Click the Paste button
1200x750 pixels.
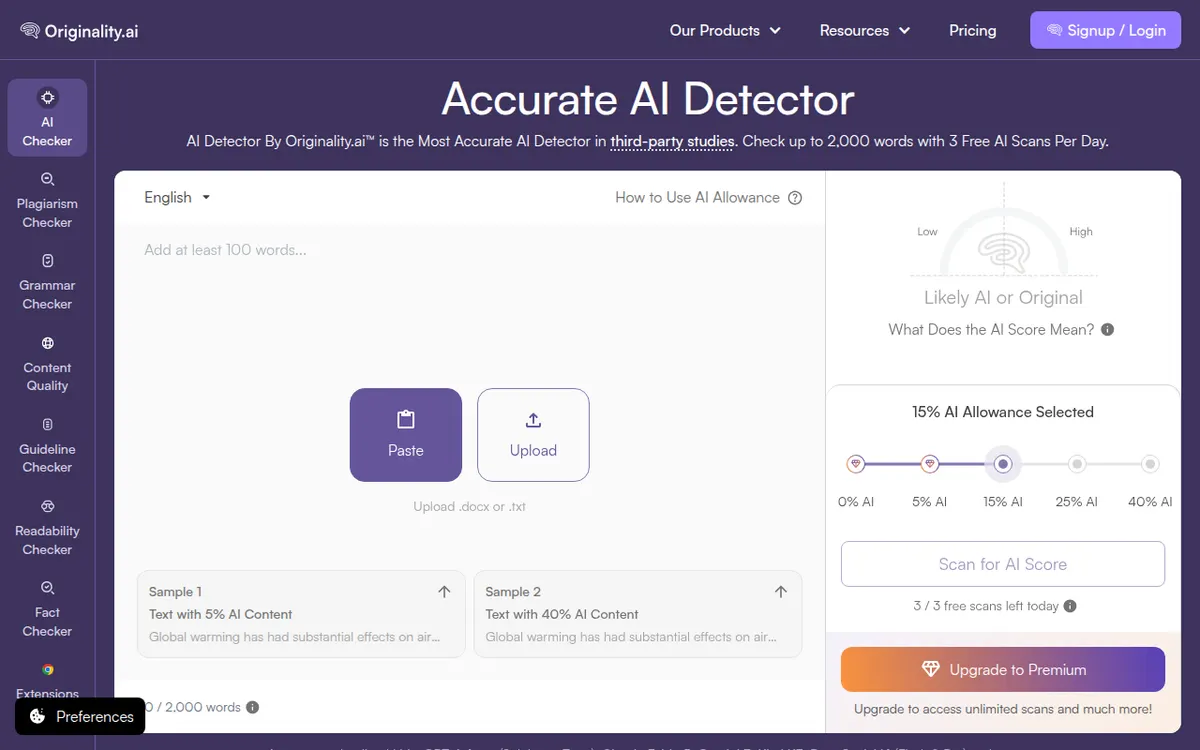pyautogui.click(x=406, y=435)
